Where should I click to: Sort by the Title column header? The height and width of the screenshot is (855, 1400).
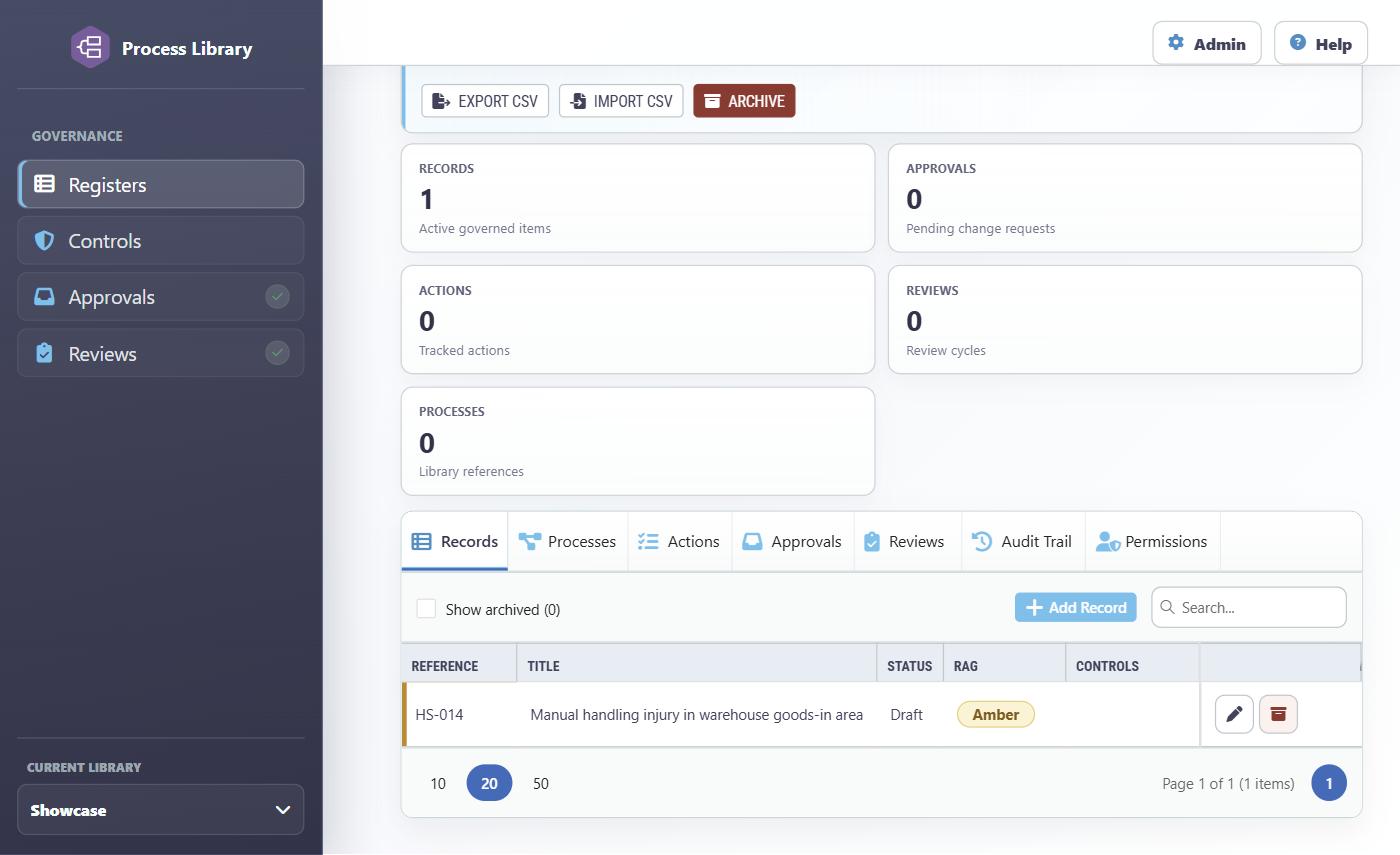point(697,665)
